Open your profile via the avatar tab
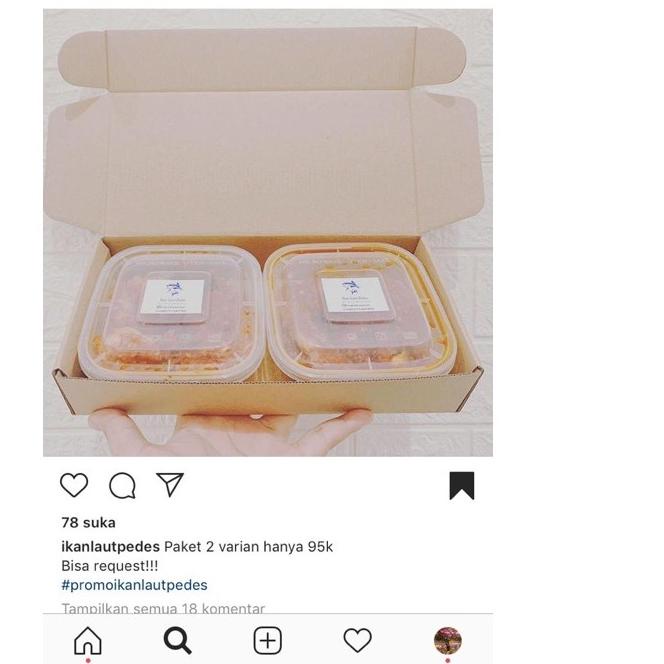The image size is (664, 664). (447, 640)
